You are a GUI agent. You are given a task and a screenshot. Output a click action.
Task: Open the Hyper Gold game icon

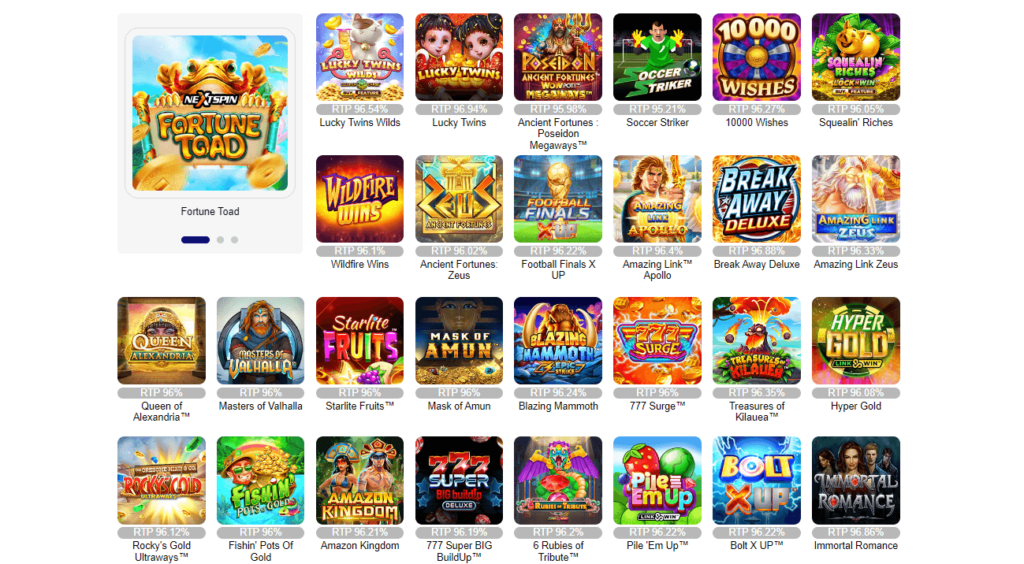click(856, 341)
